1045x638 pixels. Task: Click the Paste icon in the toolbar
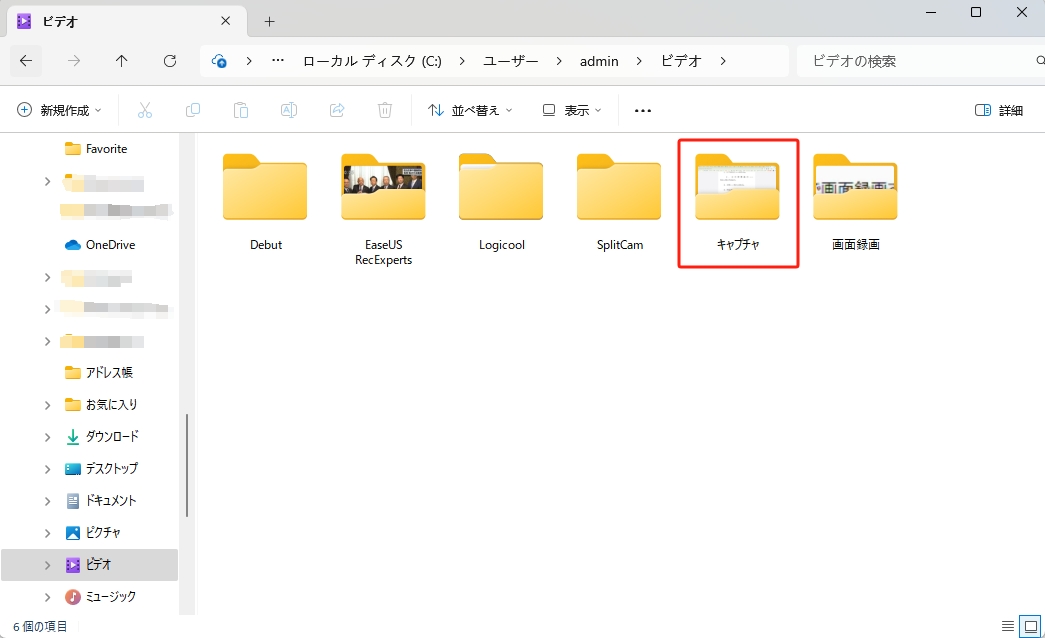(240, 110)
